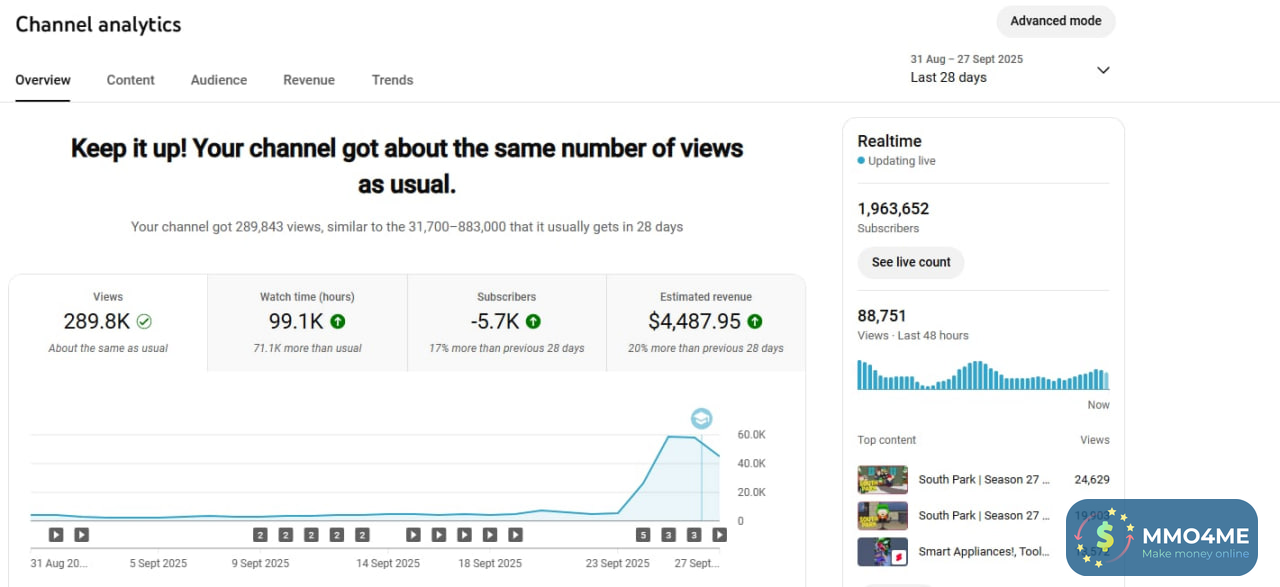Screen dimensions: 1280x587
Task: Click the 'Now' label under realtime chart
Action: 1099,405
